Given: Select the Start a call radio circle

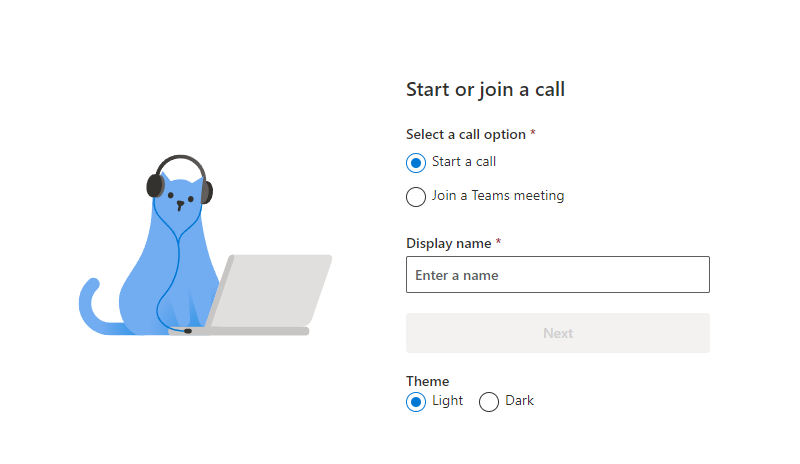Looking at the screenshot, I should coord(416,163).
